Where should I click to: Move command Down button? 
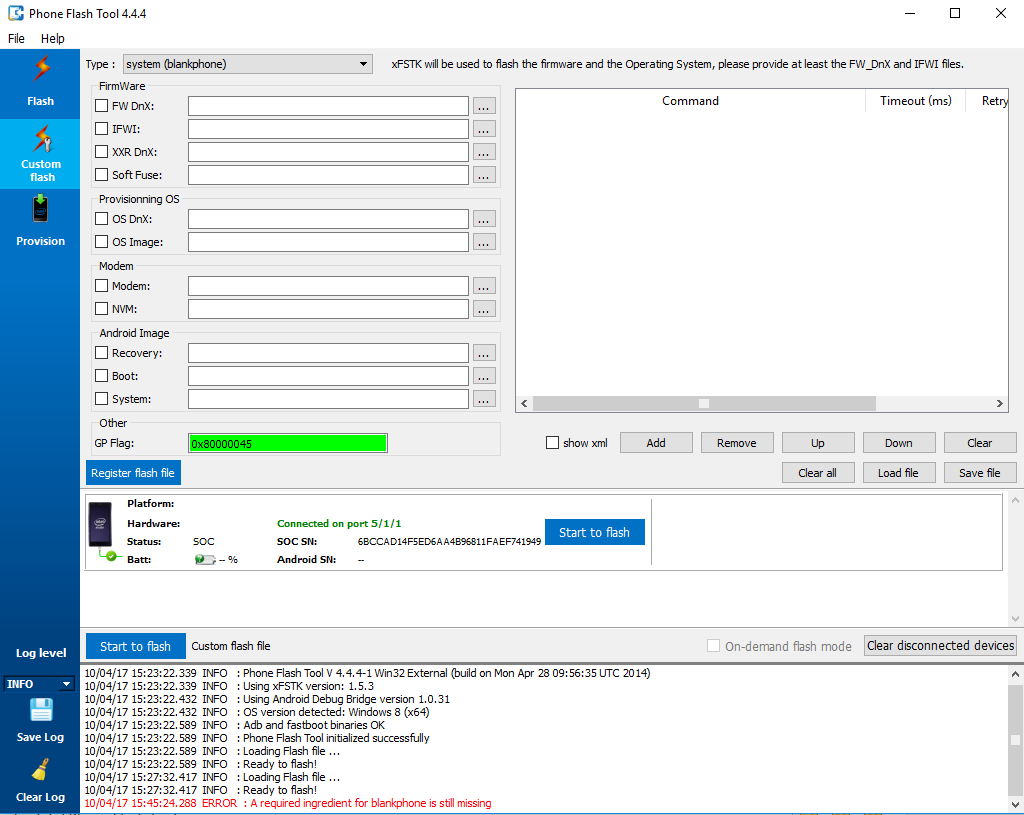coord(899,443)
